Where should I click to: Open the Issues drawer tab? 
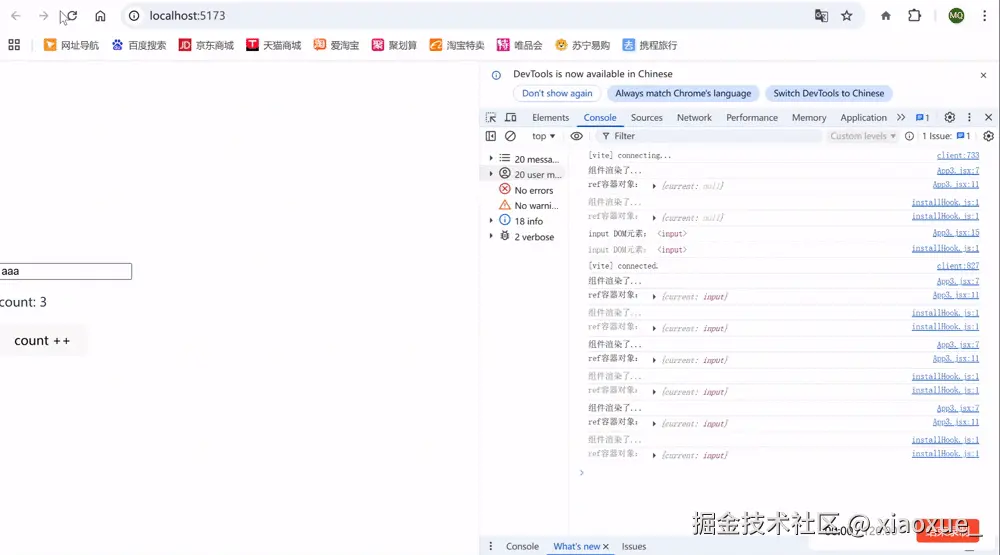point(634,547)
